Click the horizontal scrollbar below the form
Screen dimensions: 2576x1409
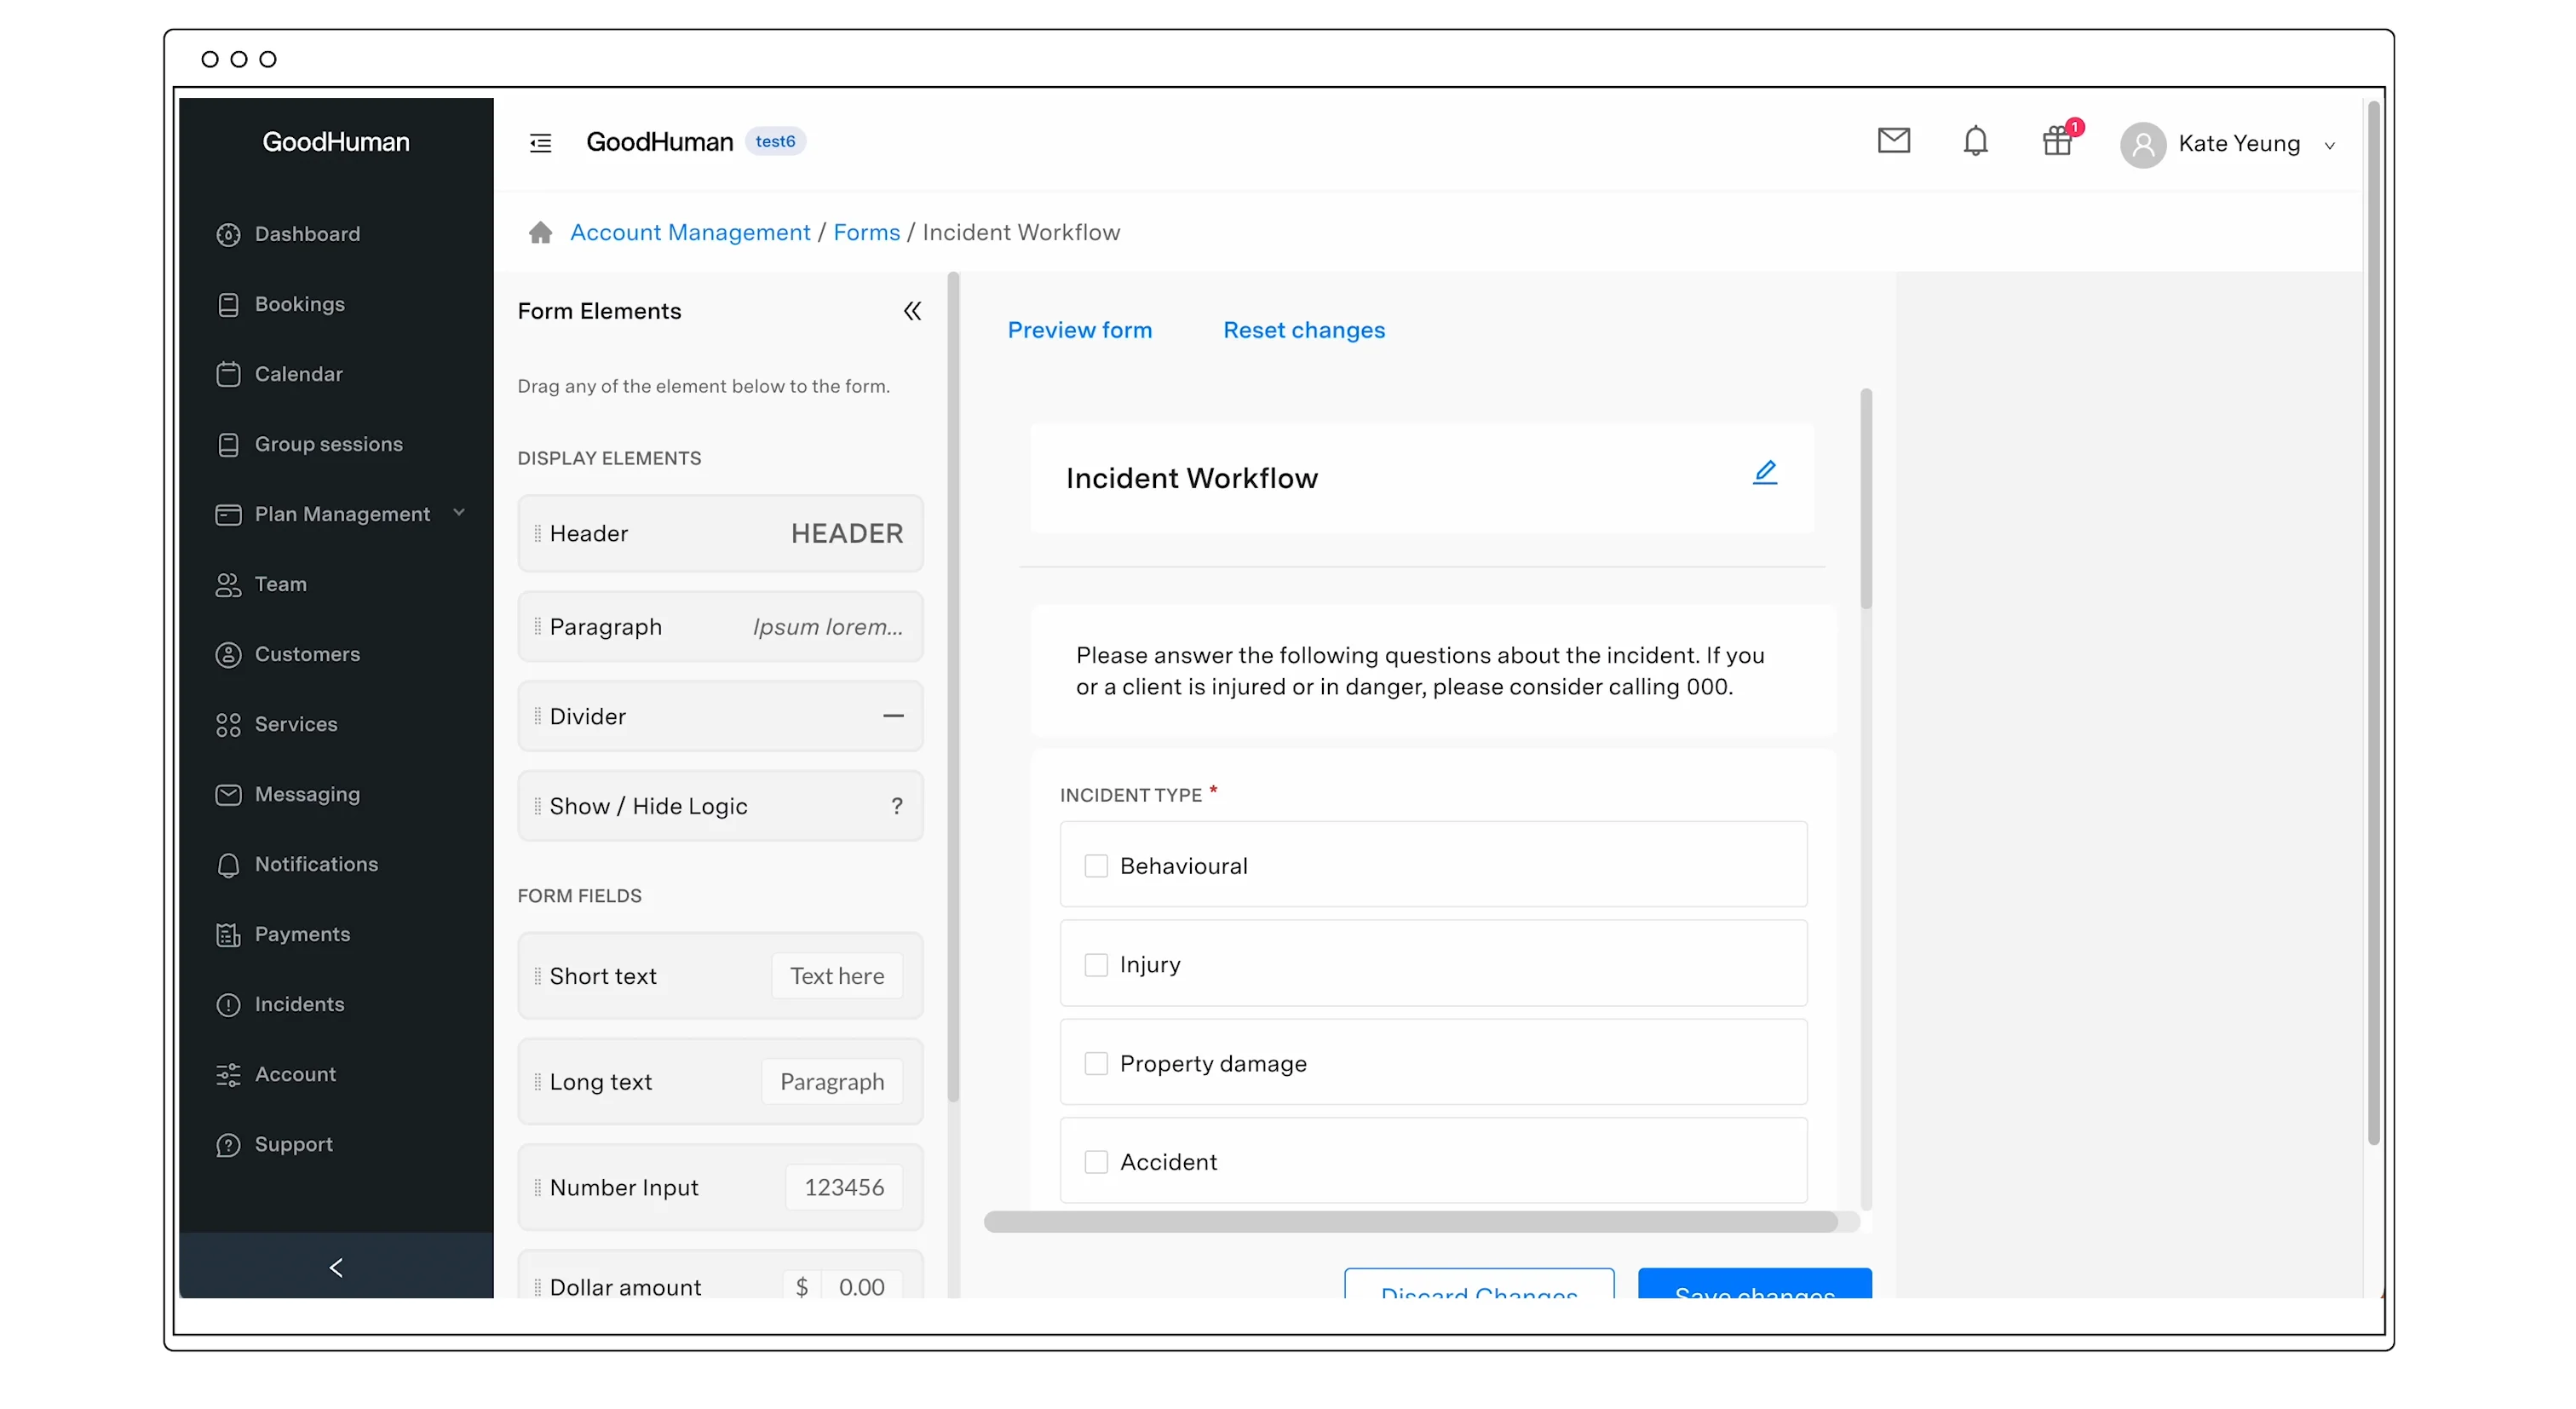(1410, 1222)
